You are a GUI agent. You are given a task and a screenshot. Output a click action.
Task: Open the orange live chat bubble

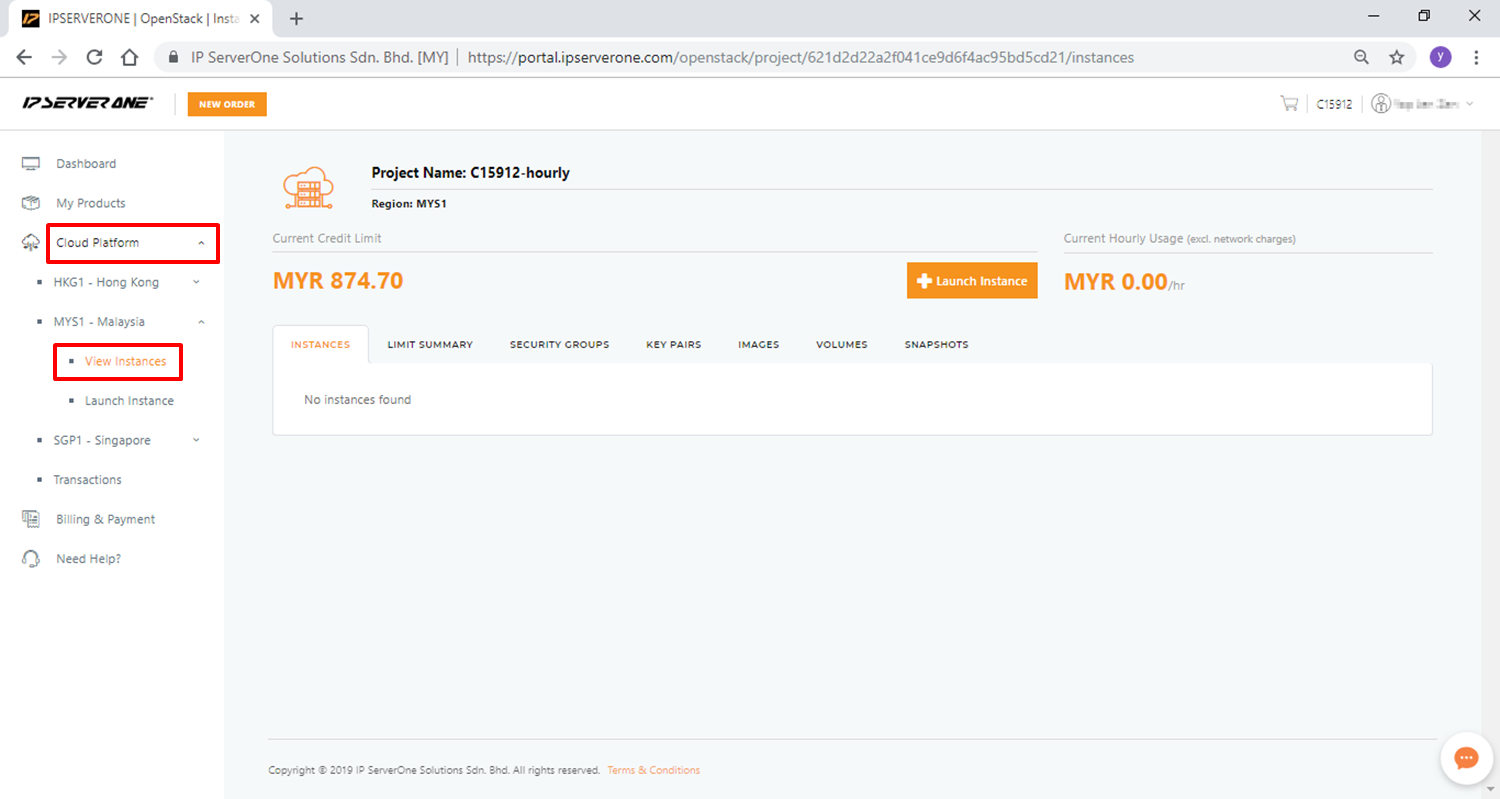coord(1466,758)
